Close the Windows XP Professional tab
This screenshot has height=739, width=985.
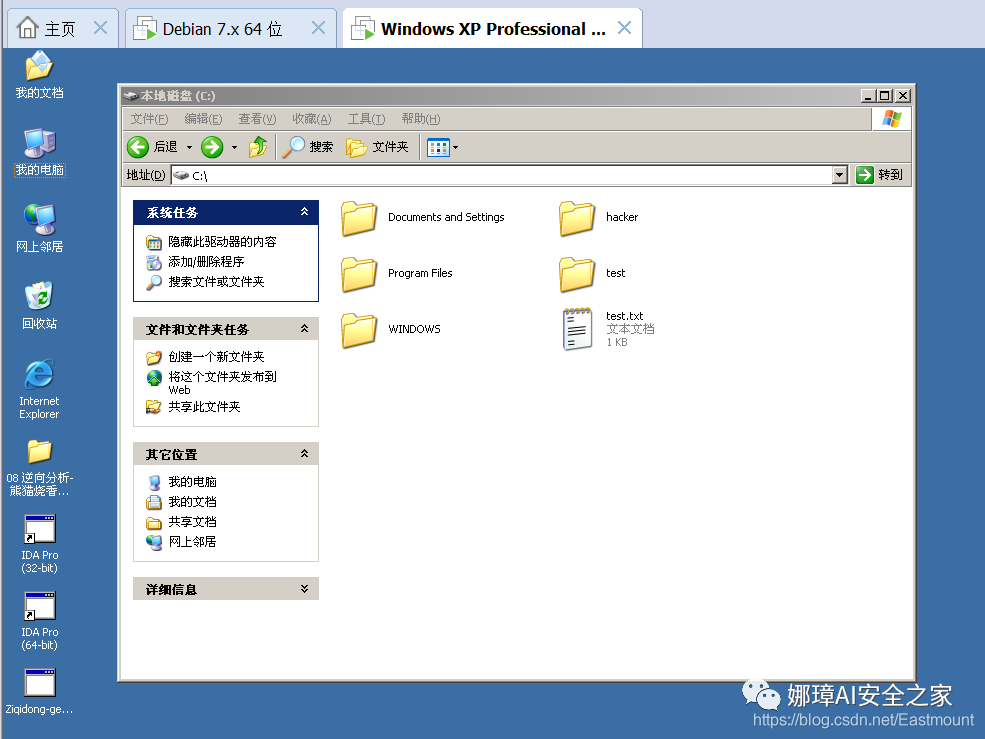pos(624,28)
